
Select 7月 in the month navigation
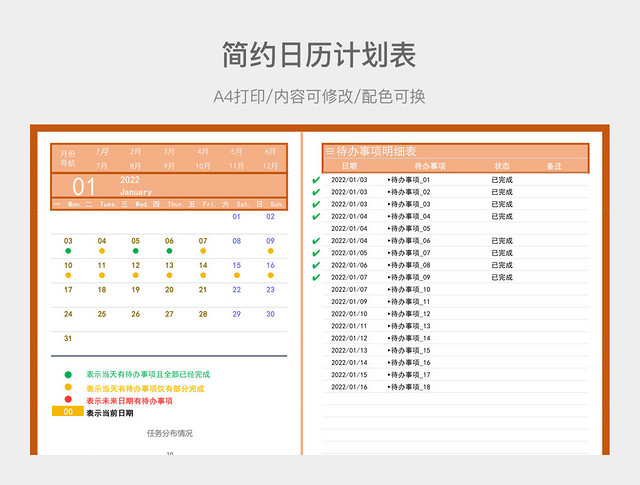tap(102, 166)
